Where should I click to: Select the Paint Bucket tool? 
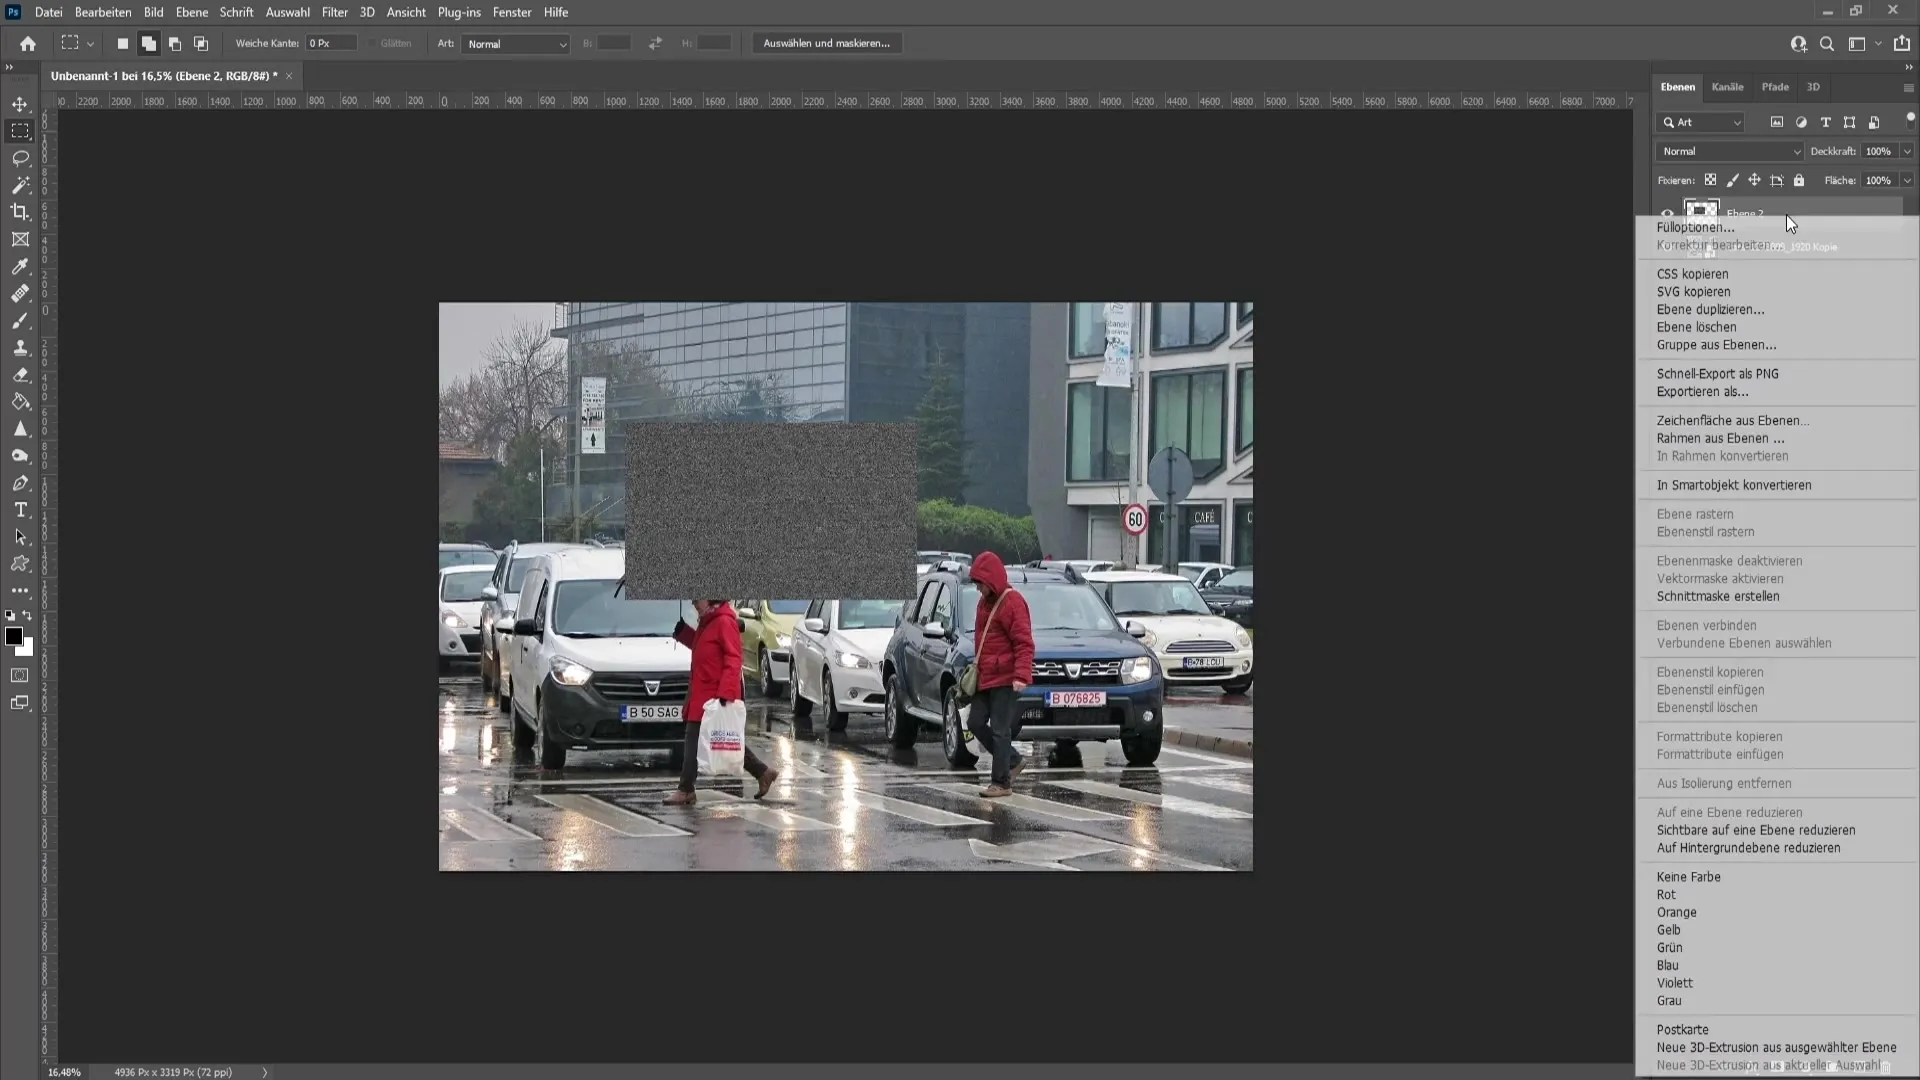(20, 401)
